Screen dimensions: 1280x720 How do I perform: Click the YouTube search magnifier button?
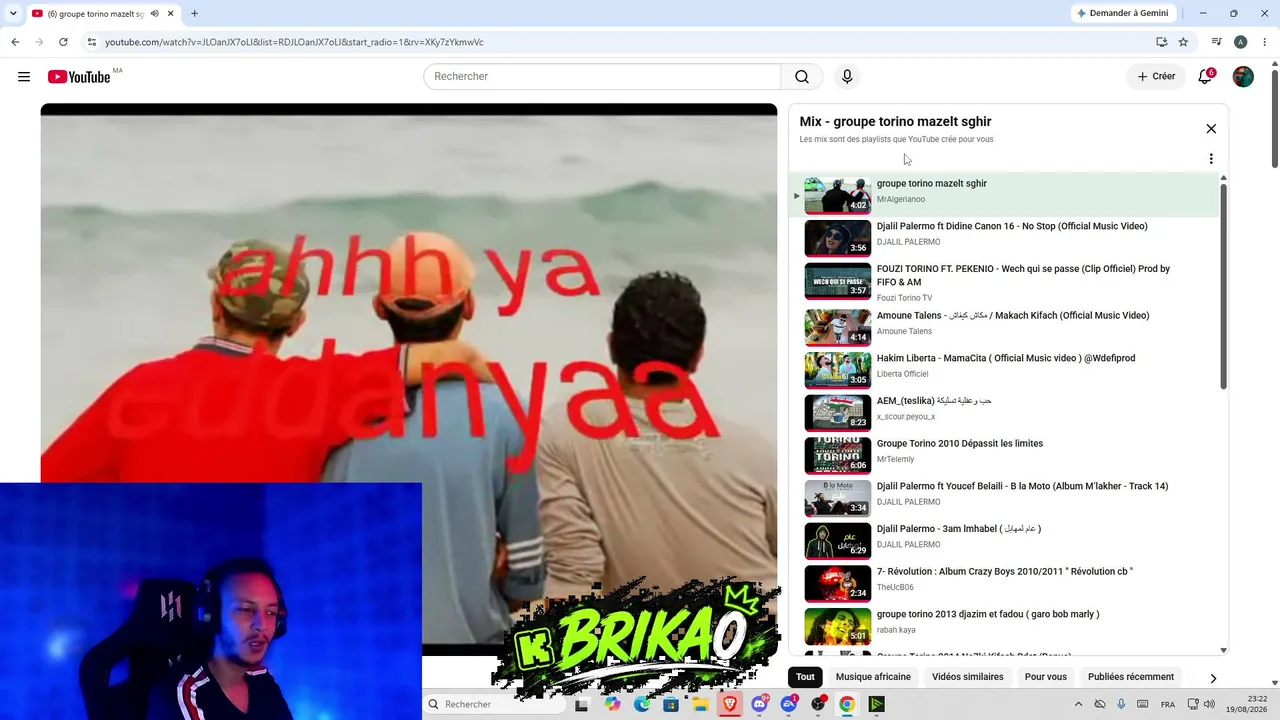click(x=802, y=77)
